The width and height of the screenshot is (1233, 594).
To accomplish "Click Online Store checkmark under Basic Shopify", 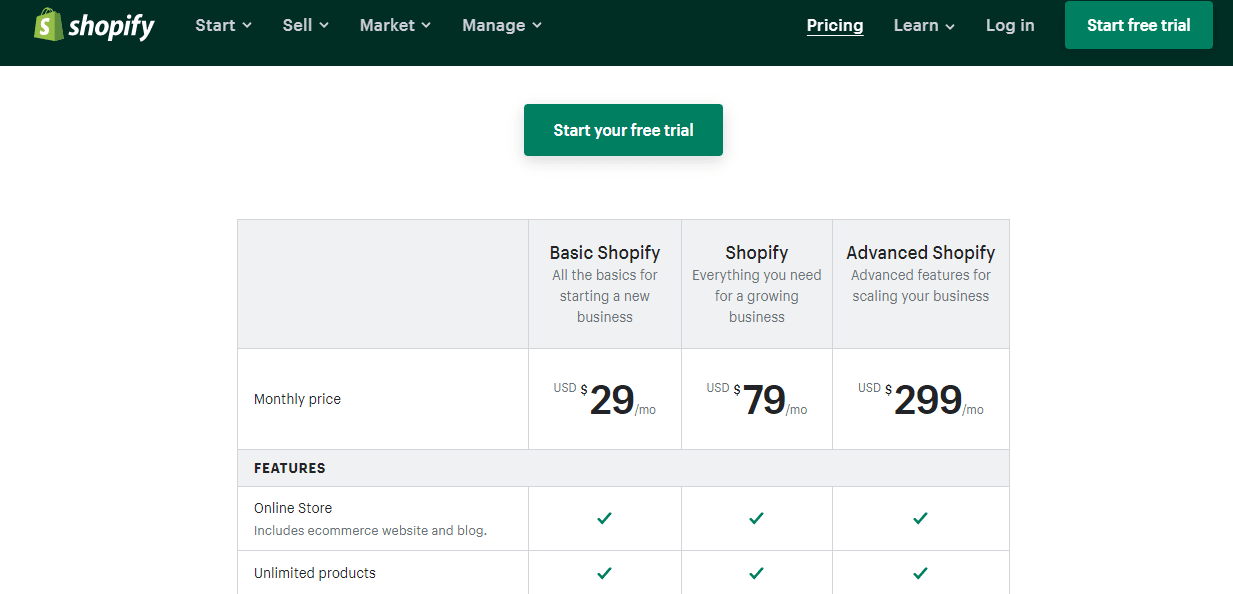I will coord(604,518).
